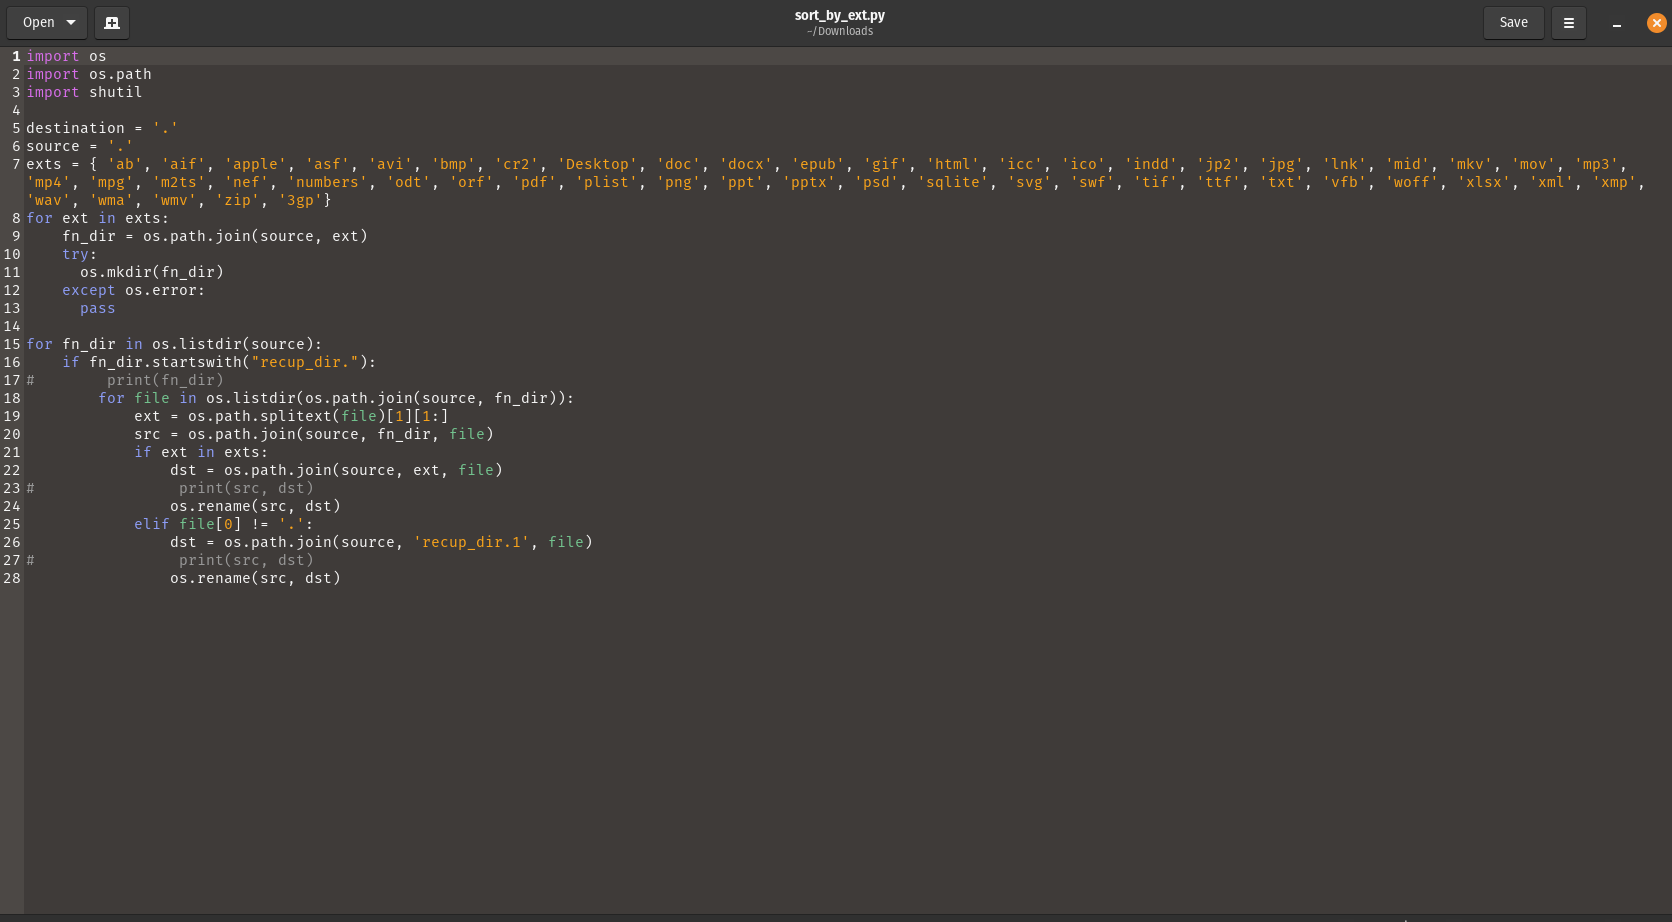The image size is (1672, 922).
Task: Click the except os.error: line
Action: click(x=133, y=290)
